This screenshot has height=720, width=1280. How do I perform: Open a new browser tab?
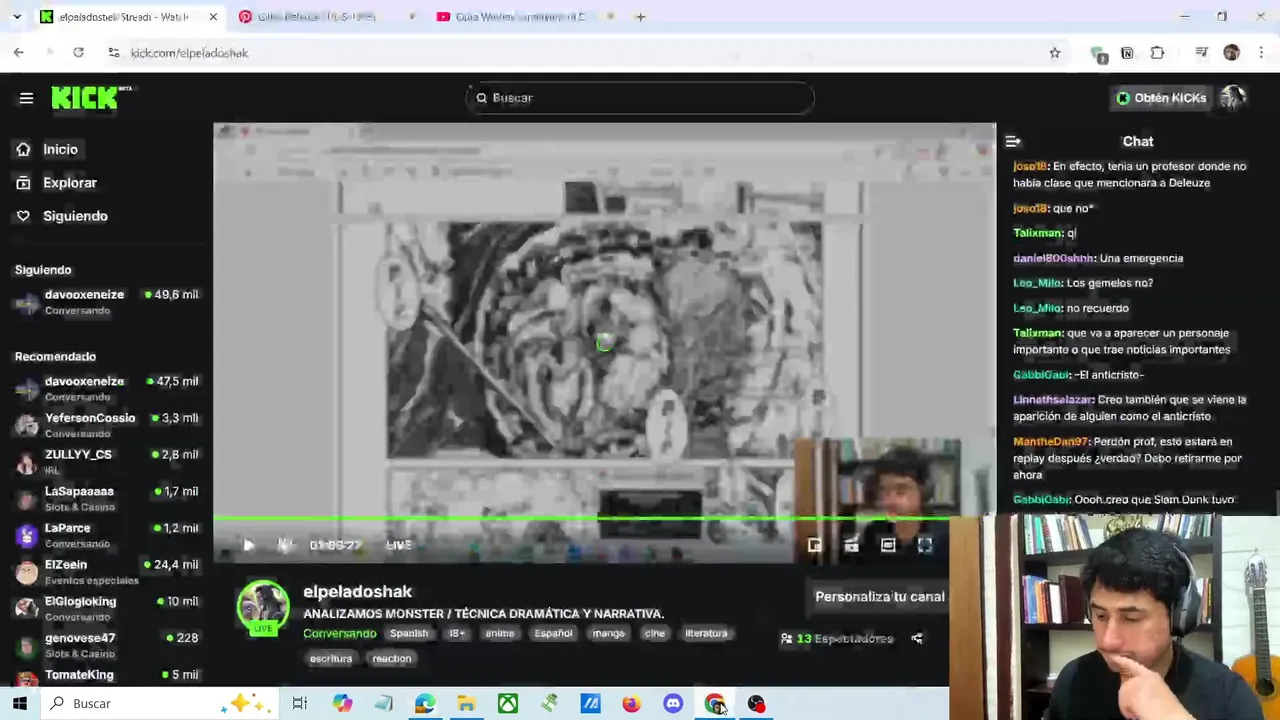[641, 17]
